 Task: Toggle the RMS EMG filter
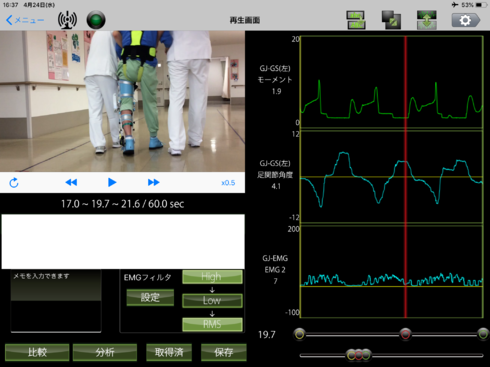click(212, 324)
